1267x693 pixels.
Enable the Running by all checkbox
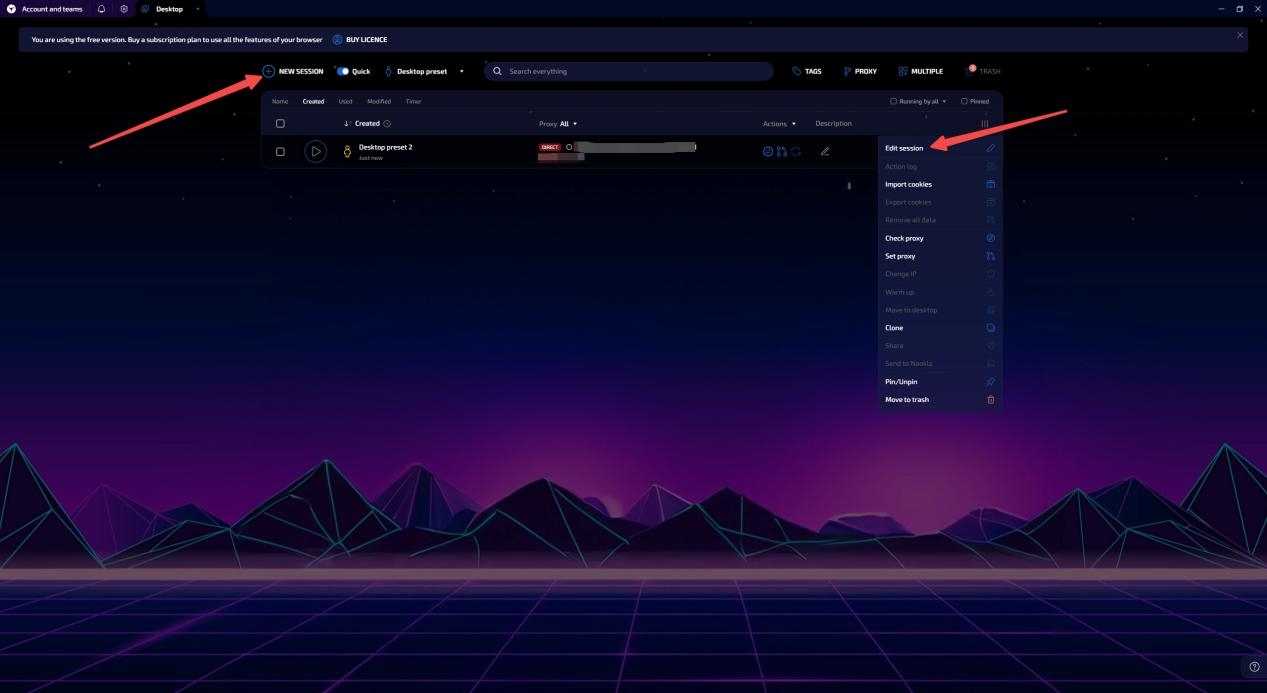click(x=894, y=101)
